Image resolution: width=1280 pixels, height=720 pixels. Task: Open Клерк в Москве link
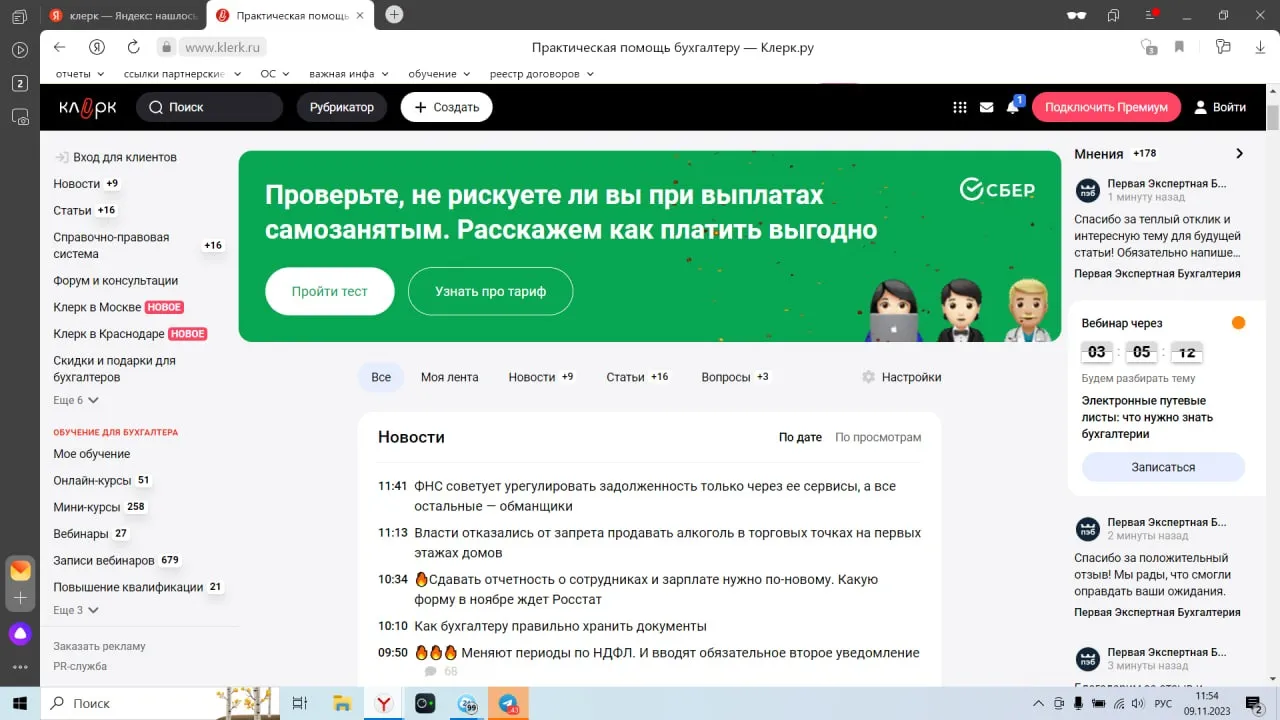coord(97,307)
